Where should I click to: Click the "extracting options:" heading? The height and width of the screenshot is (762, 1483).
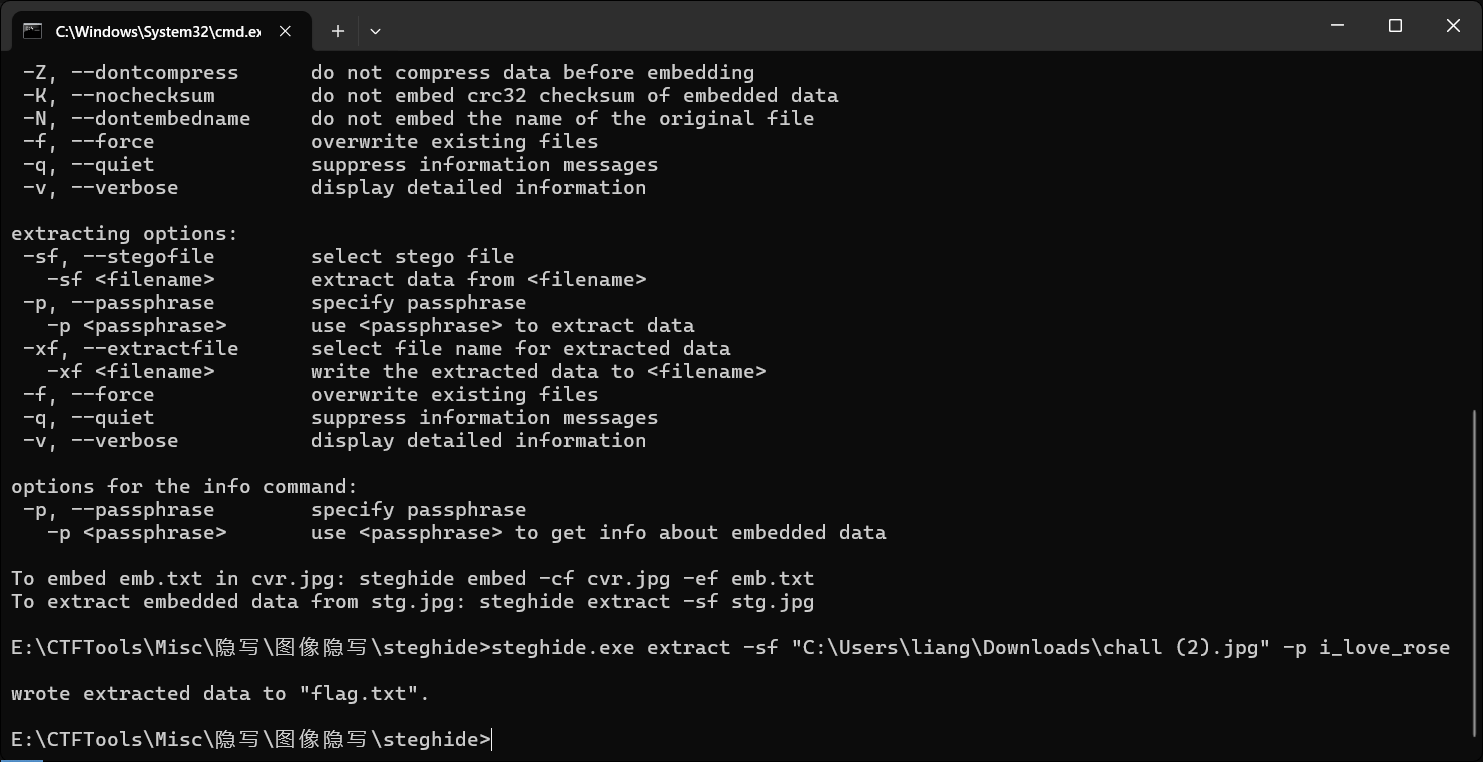click(x=124, y=234)
